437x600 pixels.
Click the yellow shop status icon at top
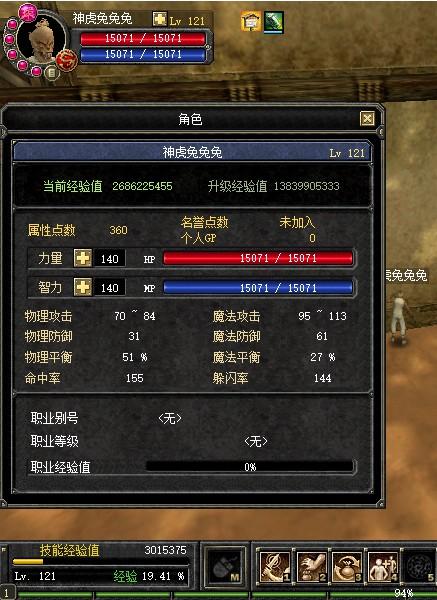point(251,21)
